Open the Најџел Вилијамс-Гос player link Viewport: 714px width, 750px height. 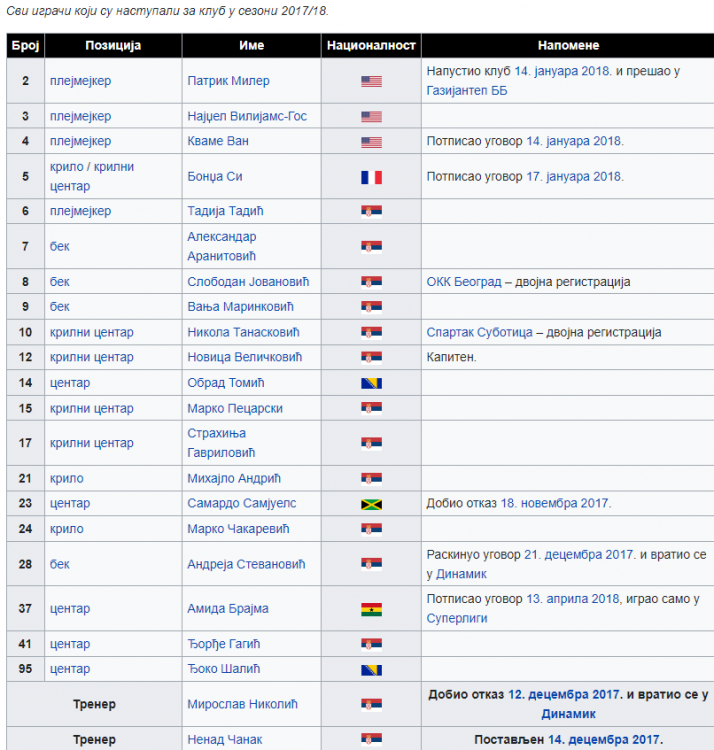(x=247, y=116)
